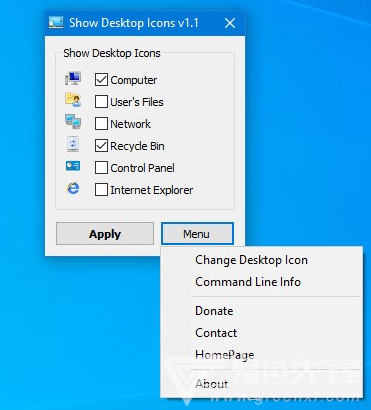Enable the User's Files checkbox

(101, 102)
